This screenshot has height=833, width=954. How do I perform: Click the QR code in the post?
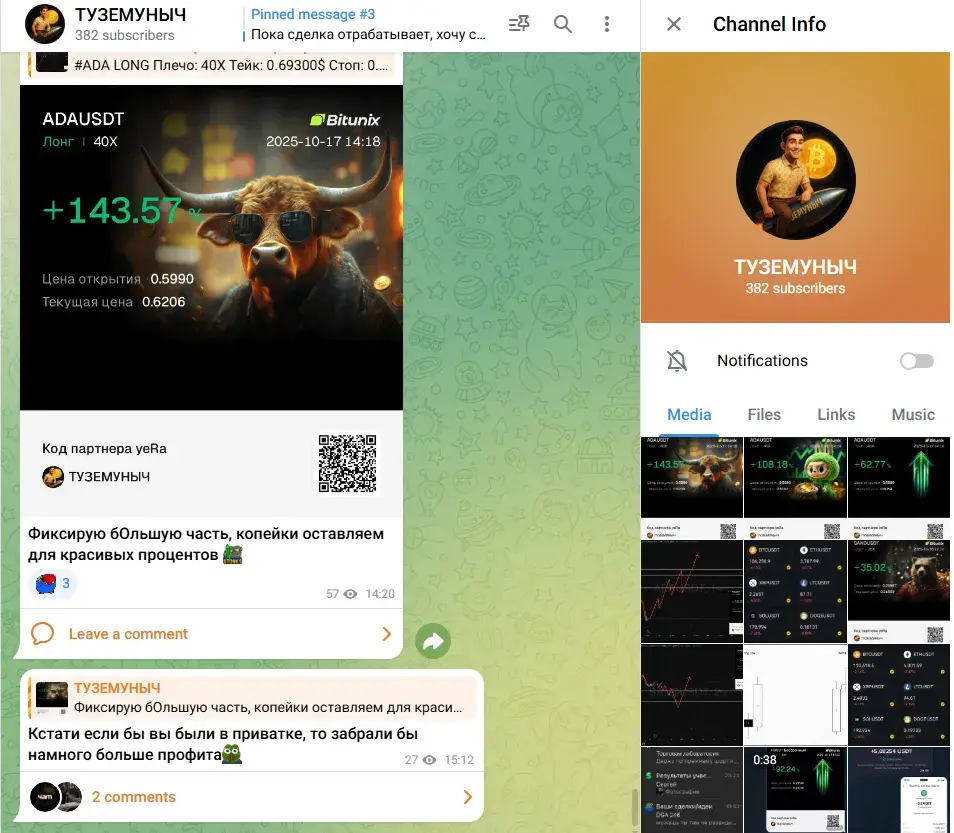point(347,463)
